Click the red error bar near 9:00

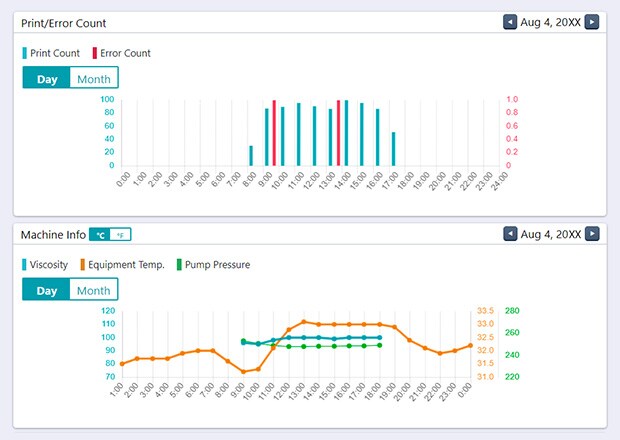point(274,133)
